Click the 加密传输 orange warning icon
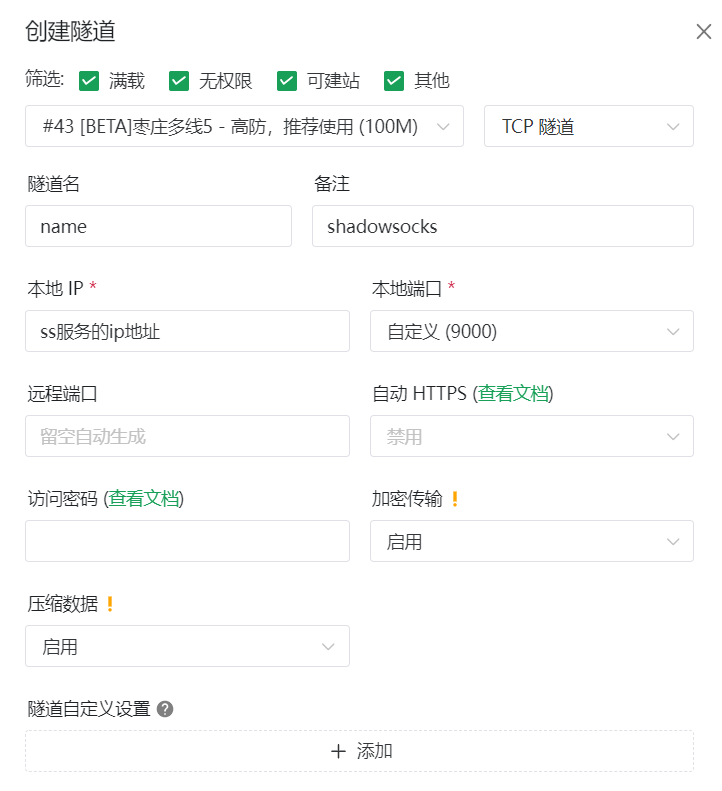 pyautogui.click(x=455, y=499)
